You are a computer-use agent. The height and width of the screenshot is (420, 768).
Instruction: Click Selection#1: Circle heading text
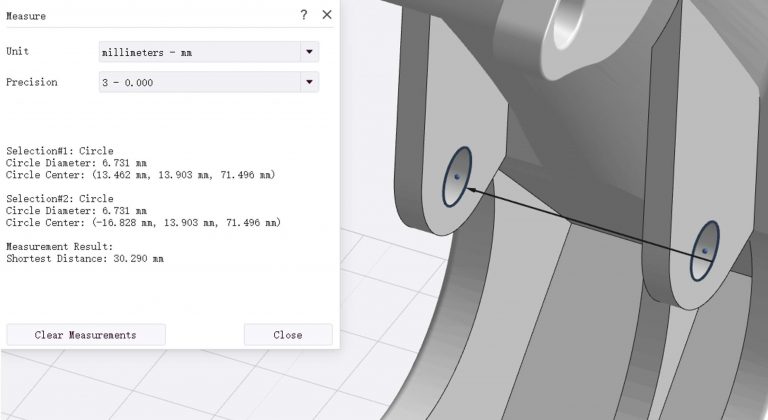(60, 150)
